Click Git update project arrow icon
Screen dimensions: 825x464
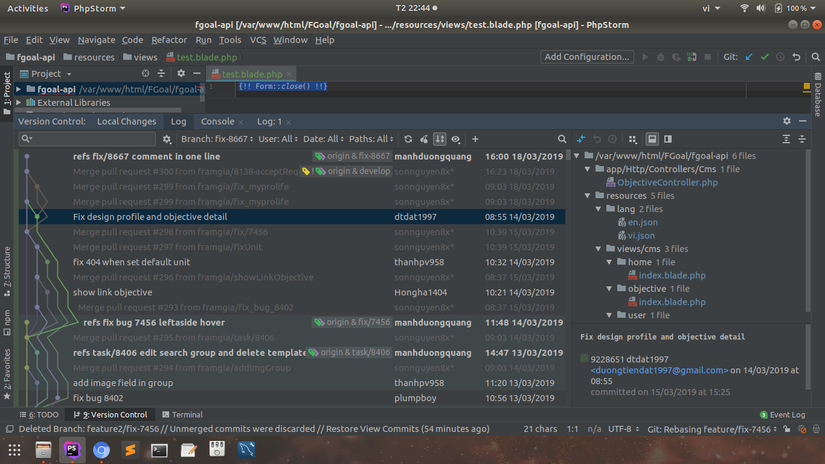pyautogui.click(x=749, y=57)
